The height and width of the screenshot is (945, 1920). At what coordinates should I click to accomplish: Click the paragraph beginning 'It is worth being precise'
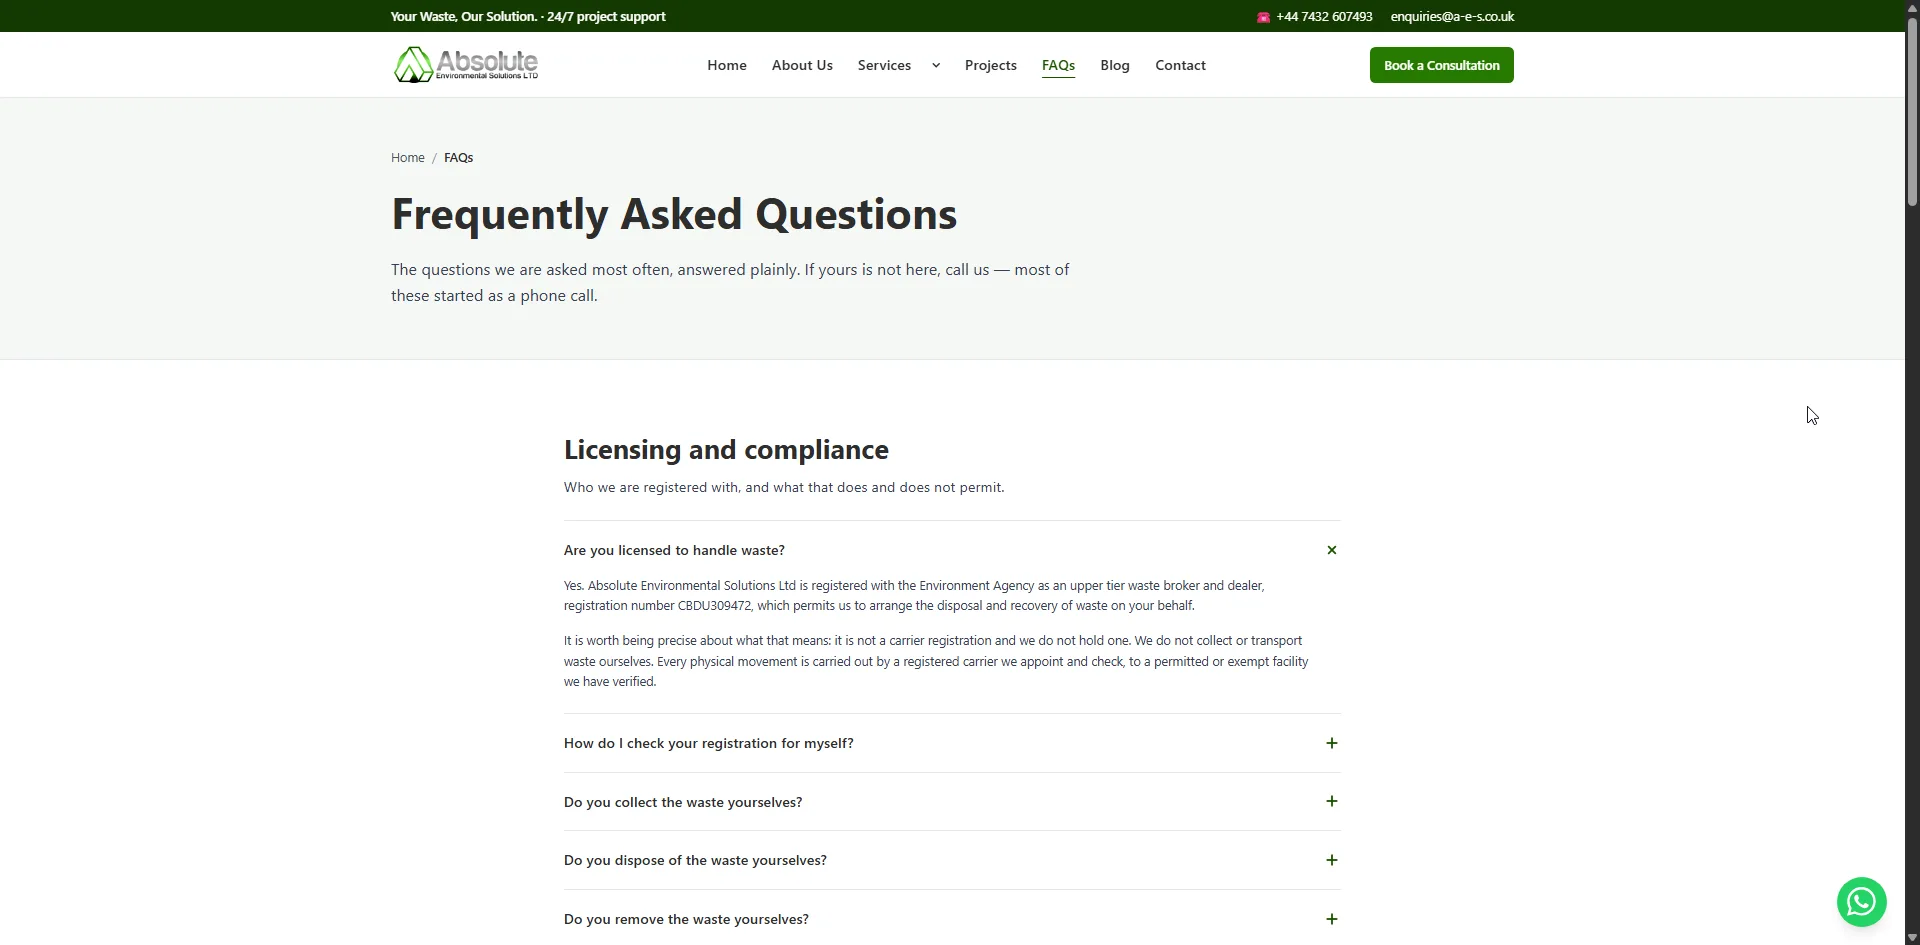pyautogui.click(x=936, y=661)
